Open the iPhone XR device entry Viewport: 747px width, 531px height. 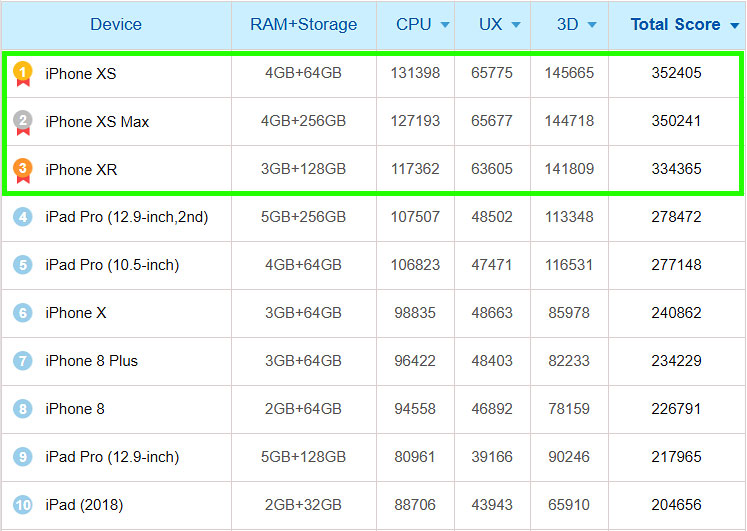81,170
